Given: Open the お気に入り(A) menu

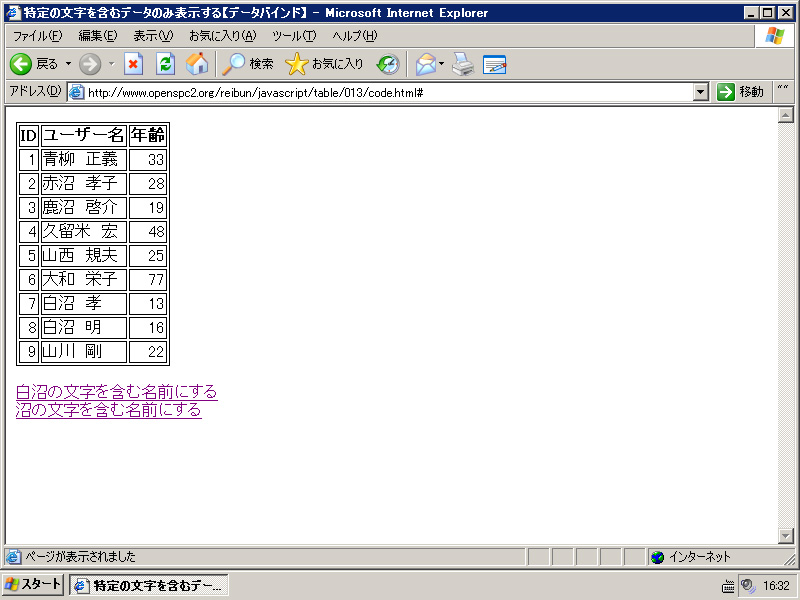Looking at the screenshot, I should point(222,36).
